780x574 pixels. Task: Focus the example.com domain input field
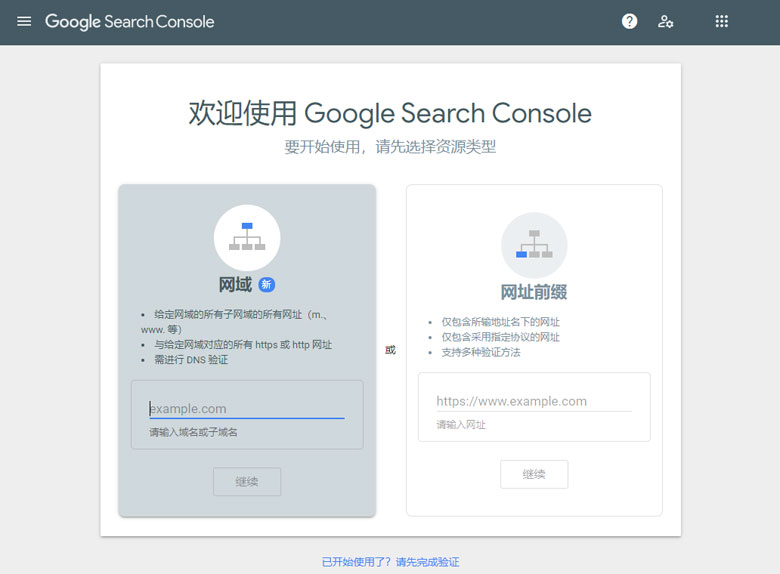click(x=246, y=408)
